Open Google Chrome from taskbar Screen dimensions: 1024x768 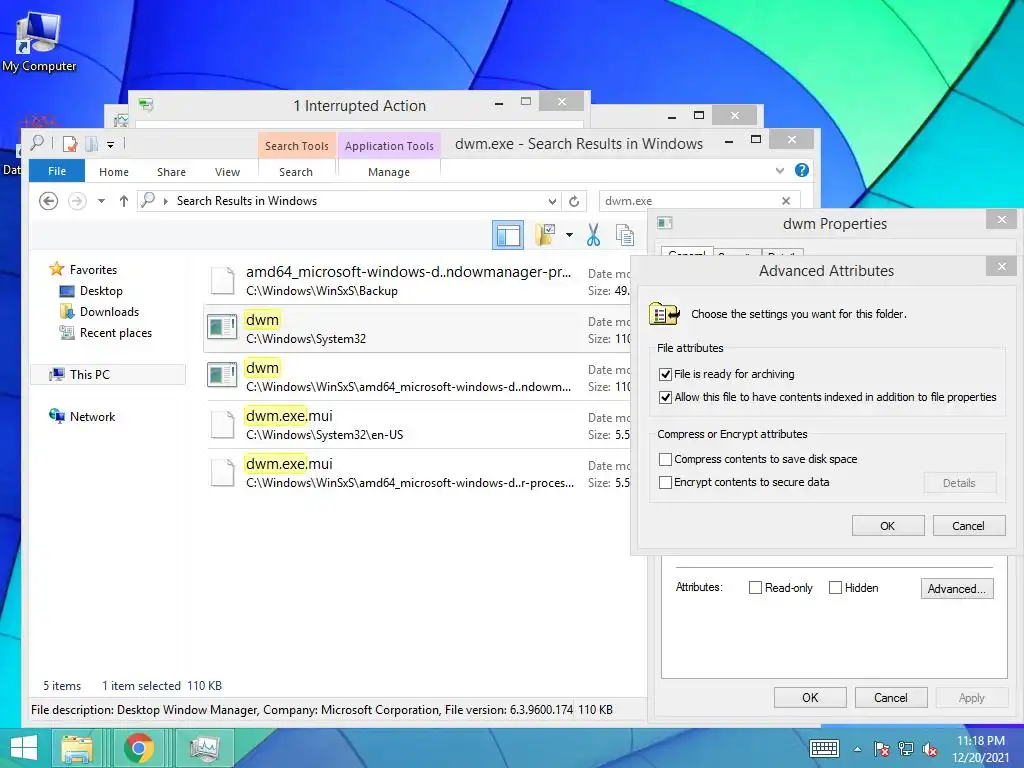click(x=138, y=748)
